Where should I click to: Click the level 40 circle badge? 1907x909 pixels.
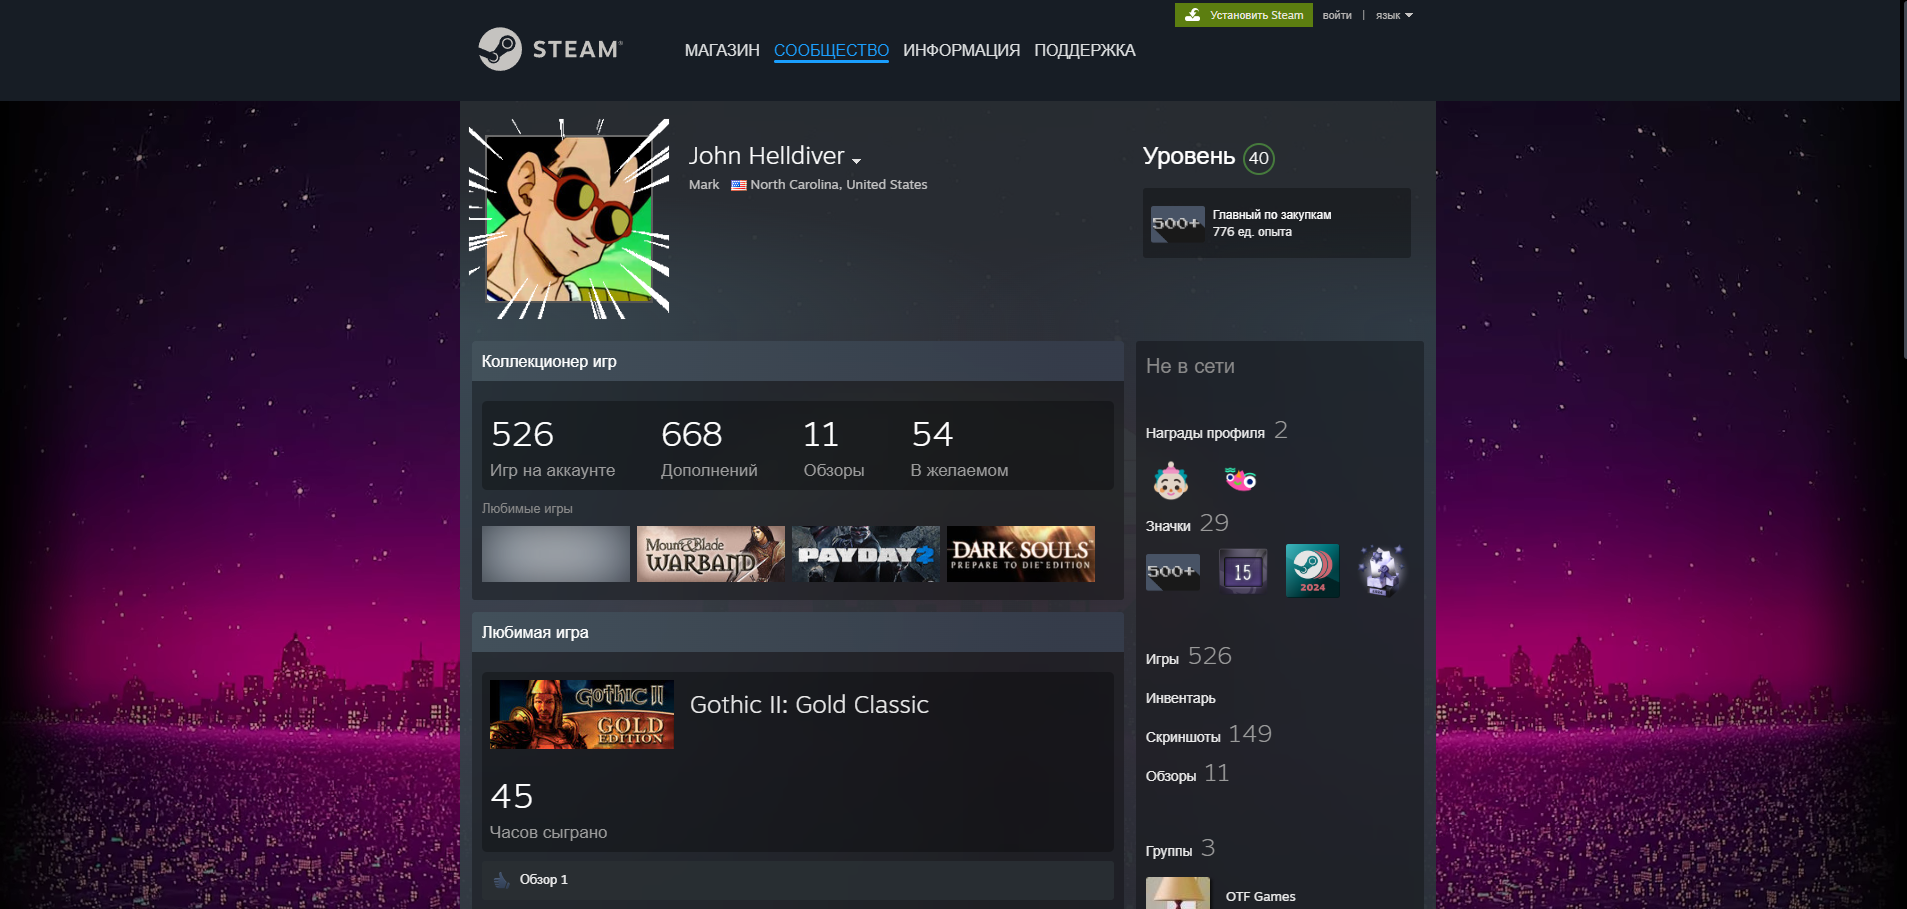(1259, 158)
